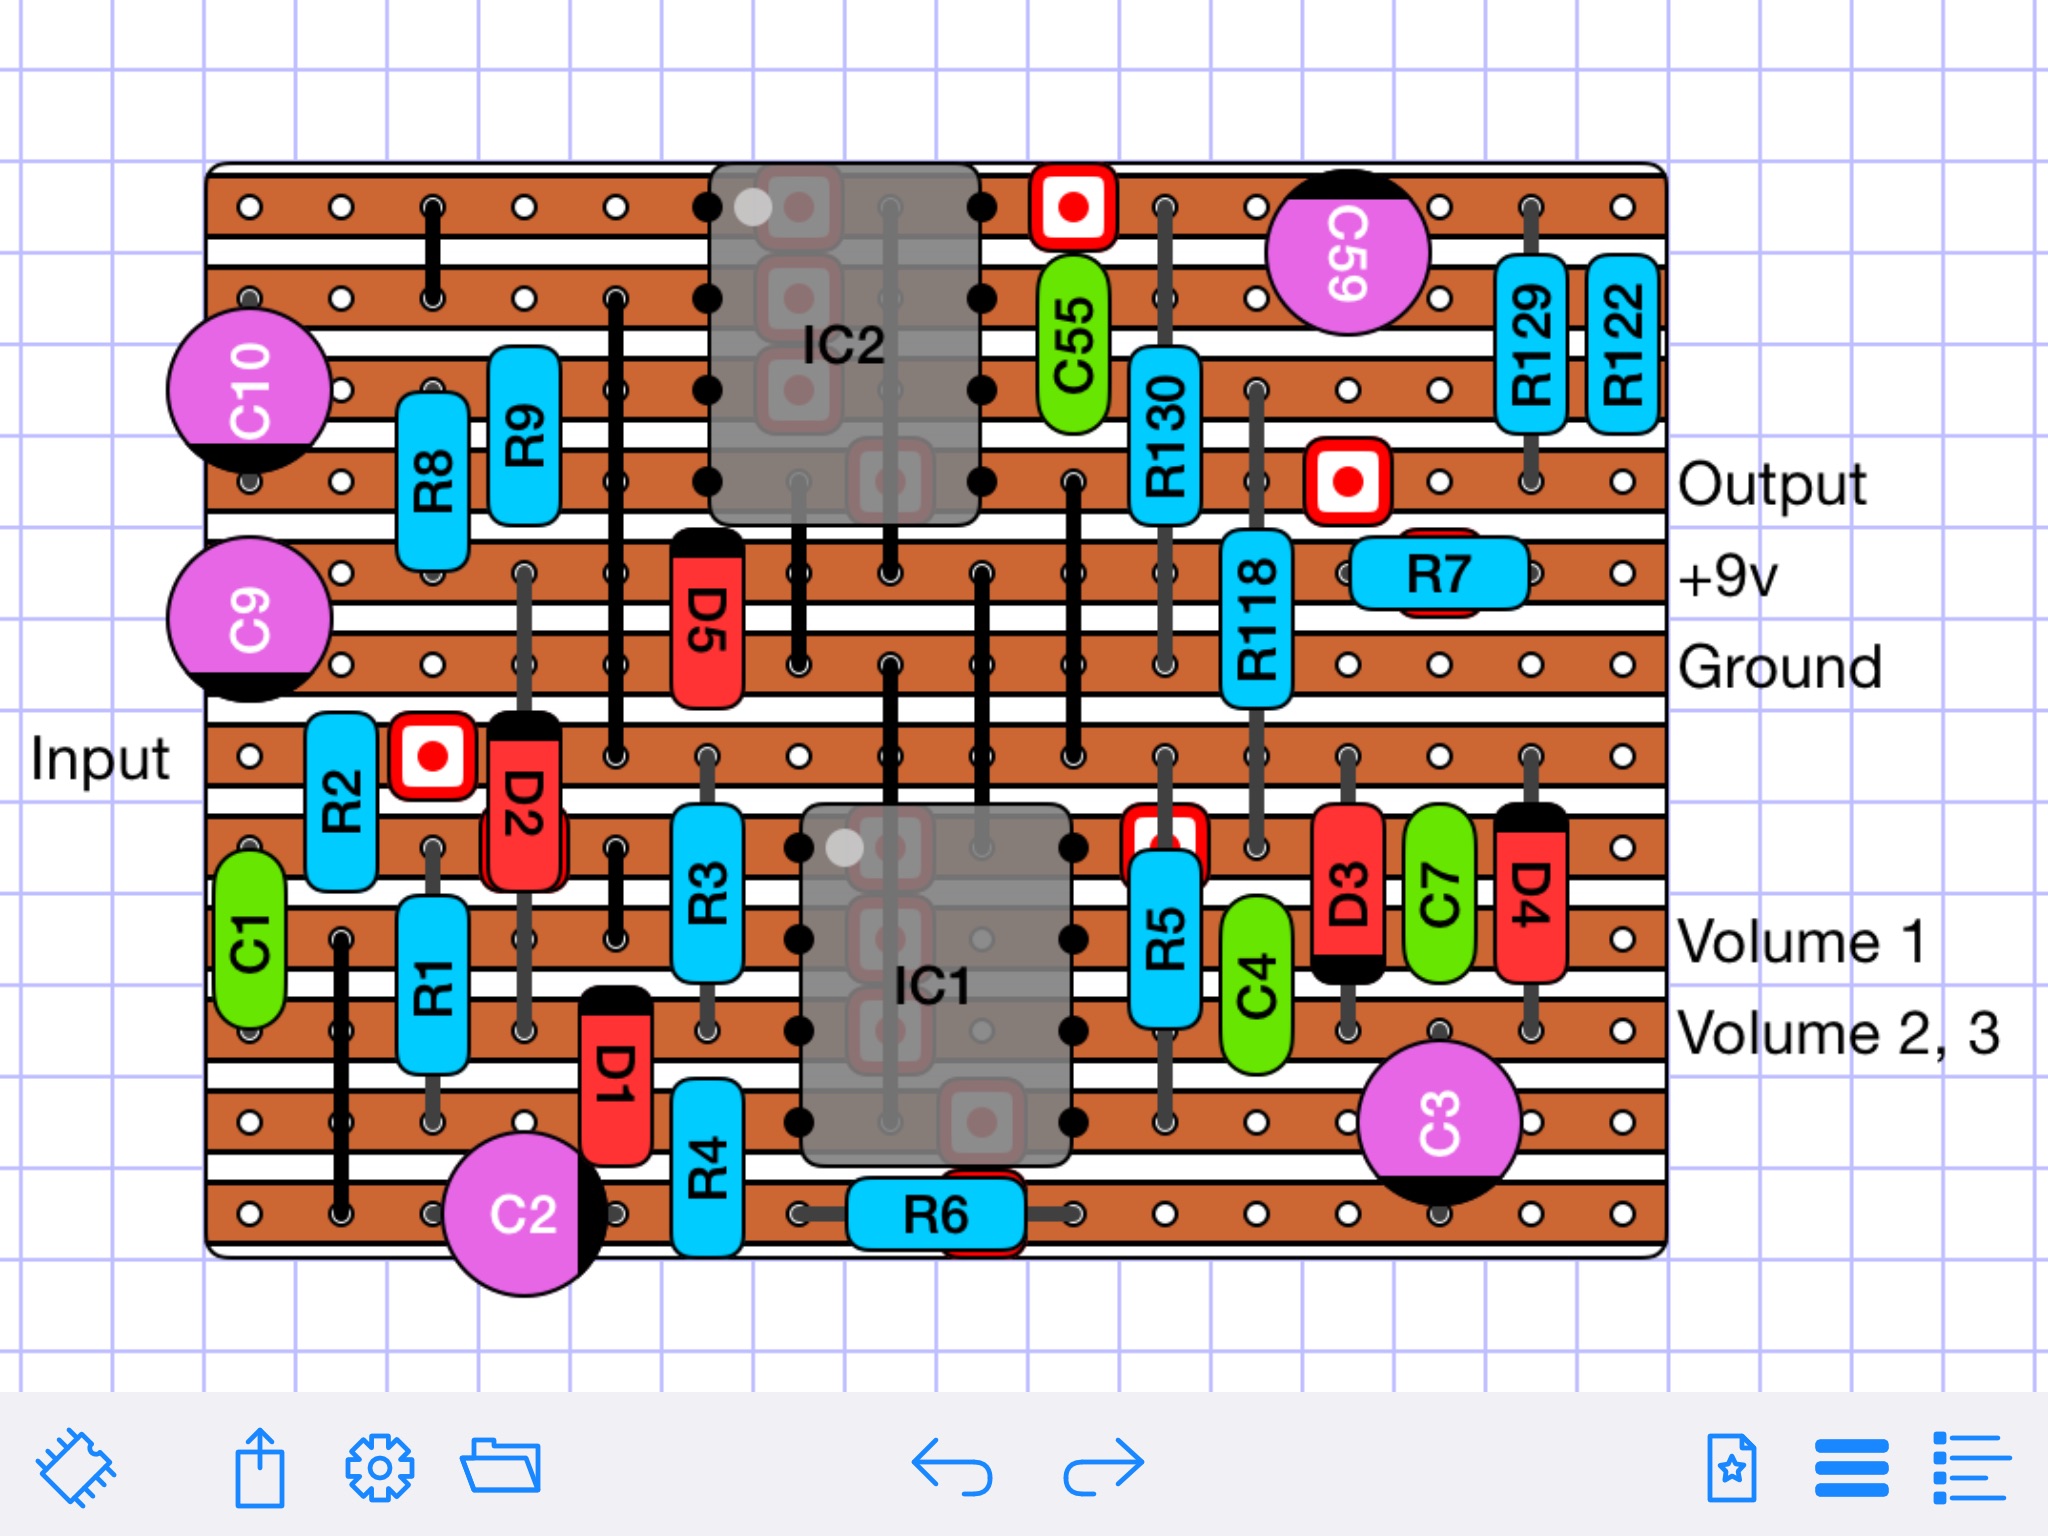Click the Volume 2, 3 label
Image resolution: width=2048 pixels, height=1536 pixels.
point(1839,1034)
